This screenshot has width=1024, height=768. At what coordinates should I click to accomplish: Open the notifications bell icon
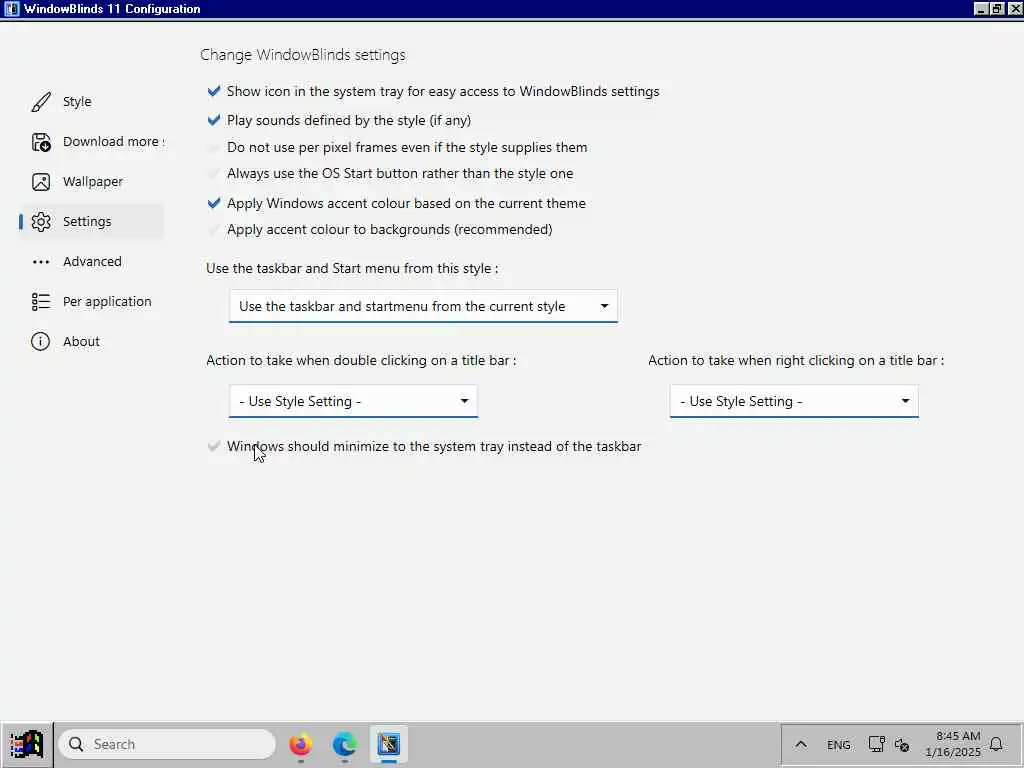[x=996, y=744]
